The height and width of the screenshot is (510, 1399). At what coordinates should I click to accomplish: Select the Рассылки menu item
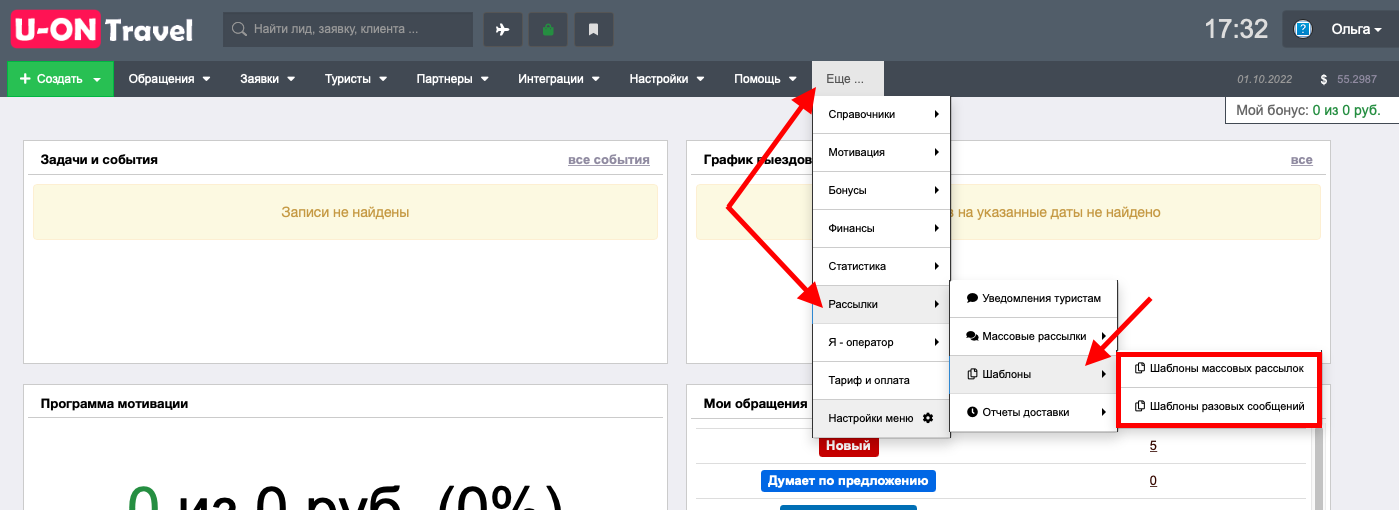coord(881,304)
